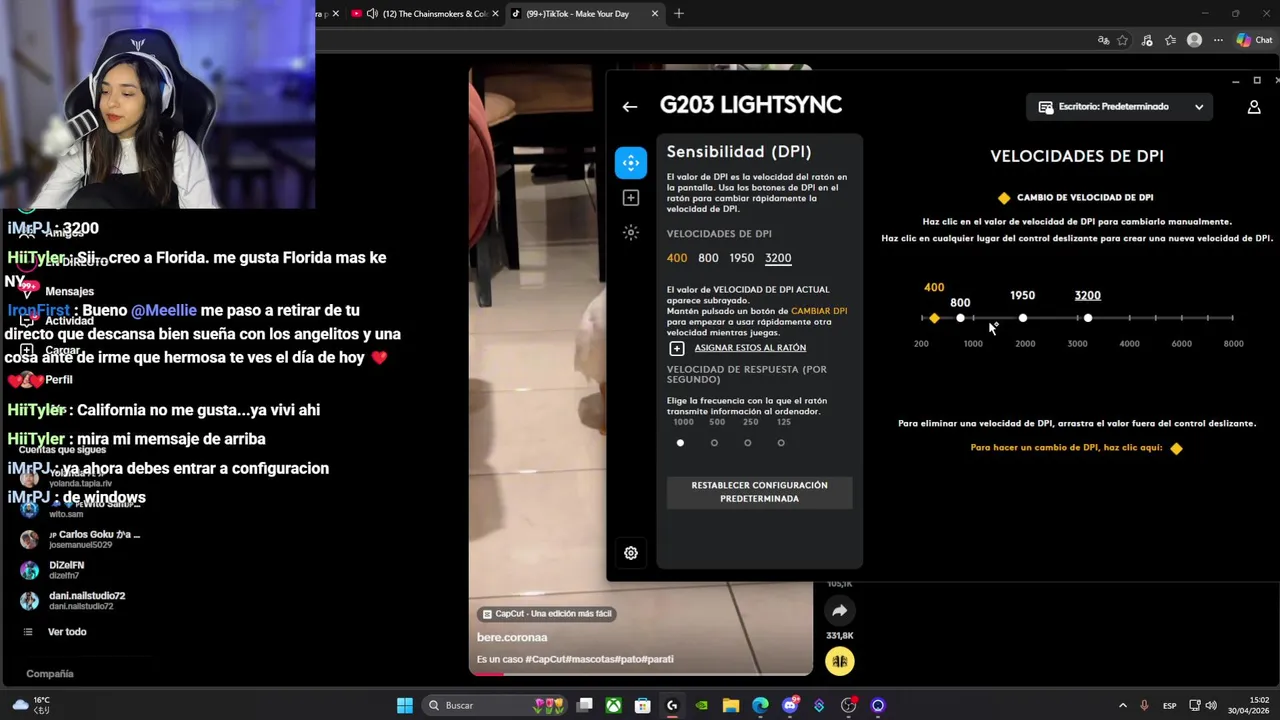Select the 800 DPI speed in list
The image size is (1280, 720).
[708, 258]
